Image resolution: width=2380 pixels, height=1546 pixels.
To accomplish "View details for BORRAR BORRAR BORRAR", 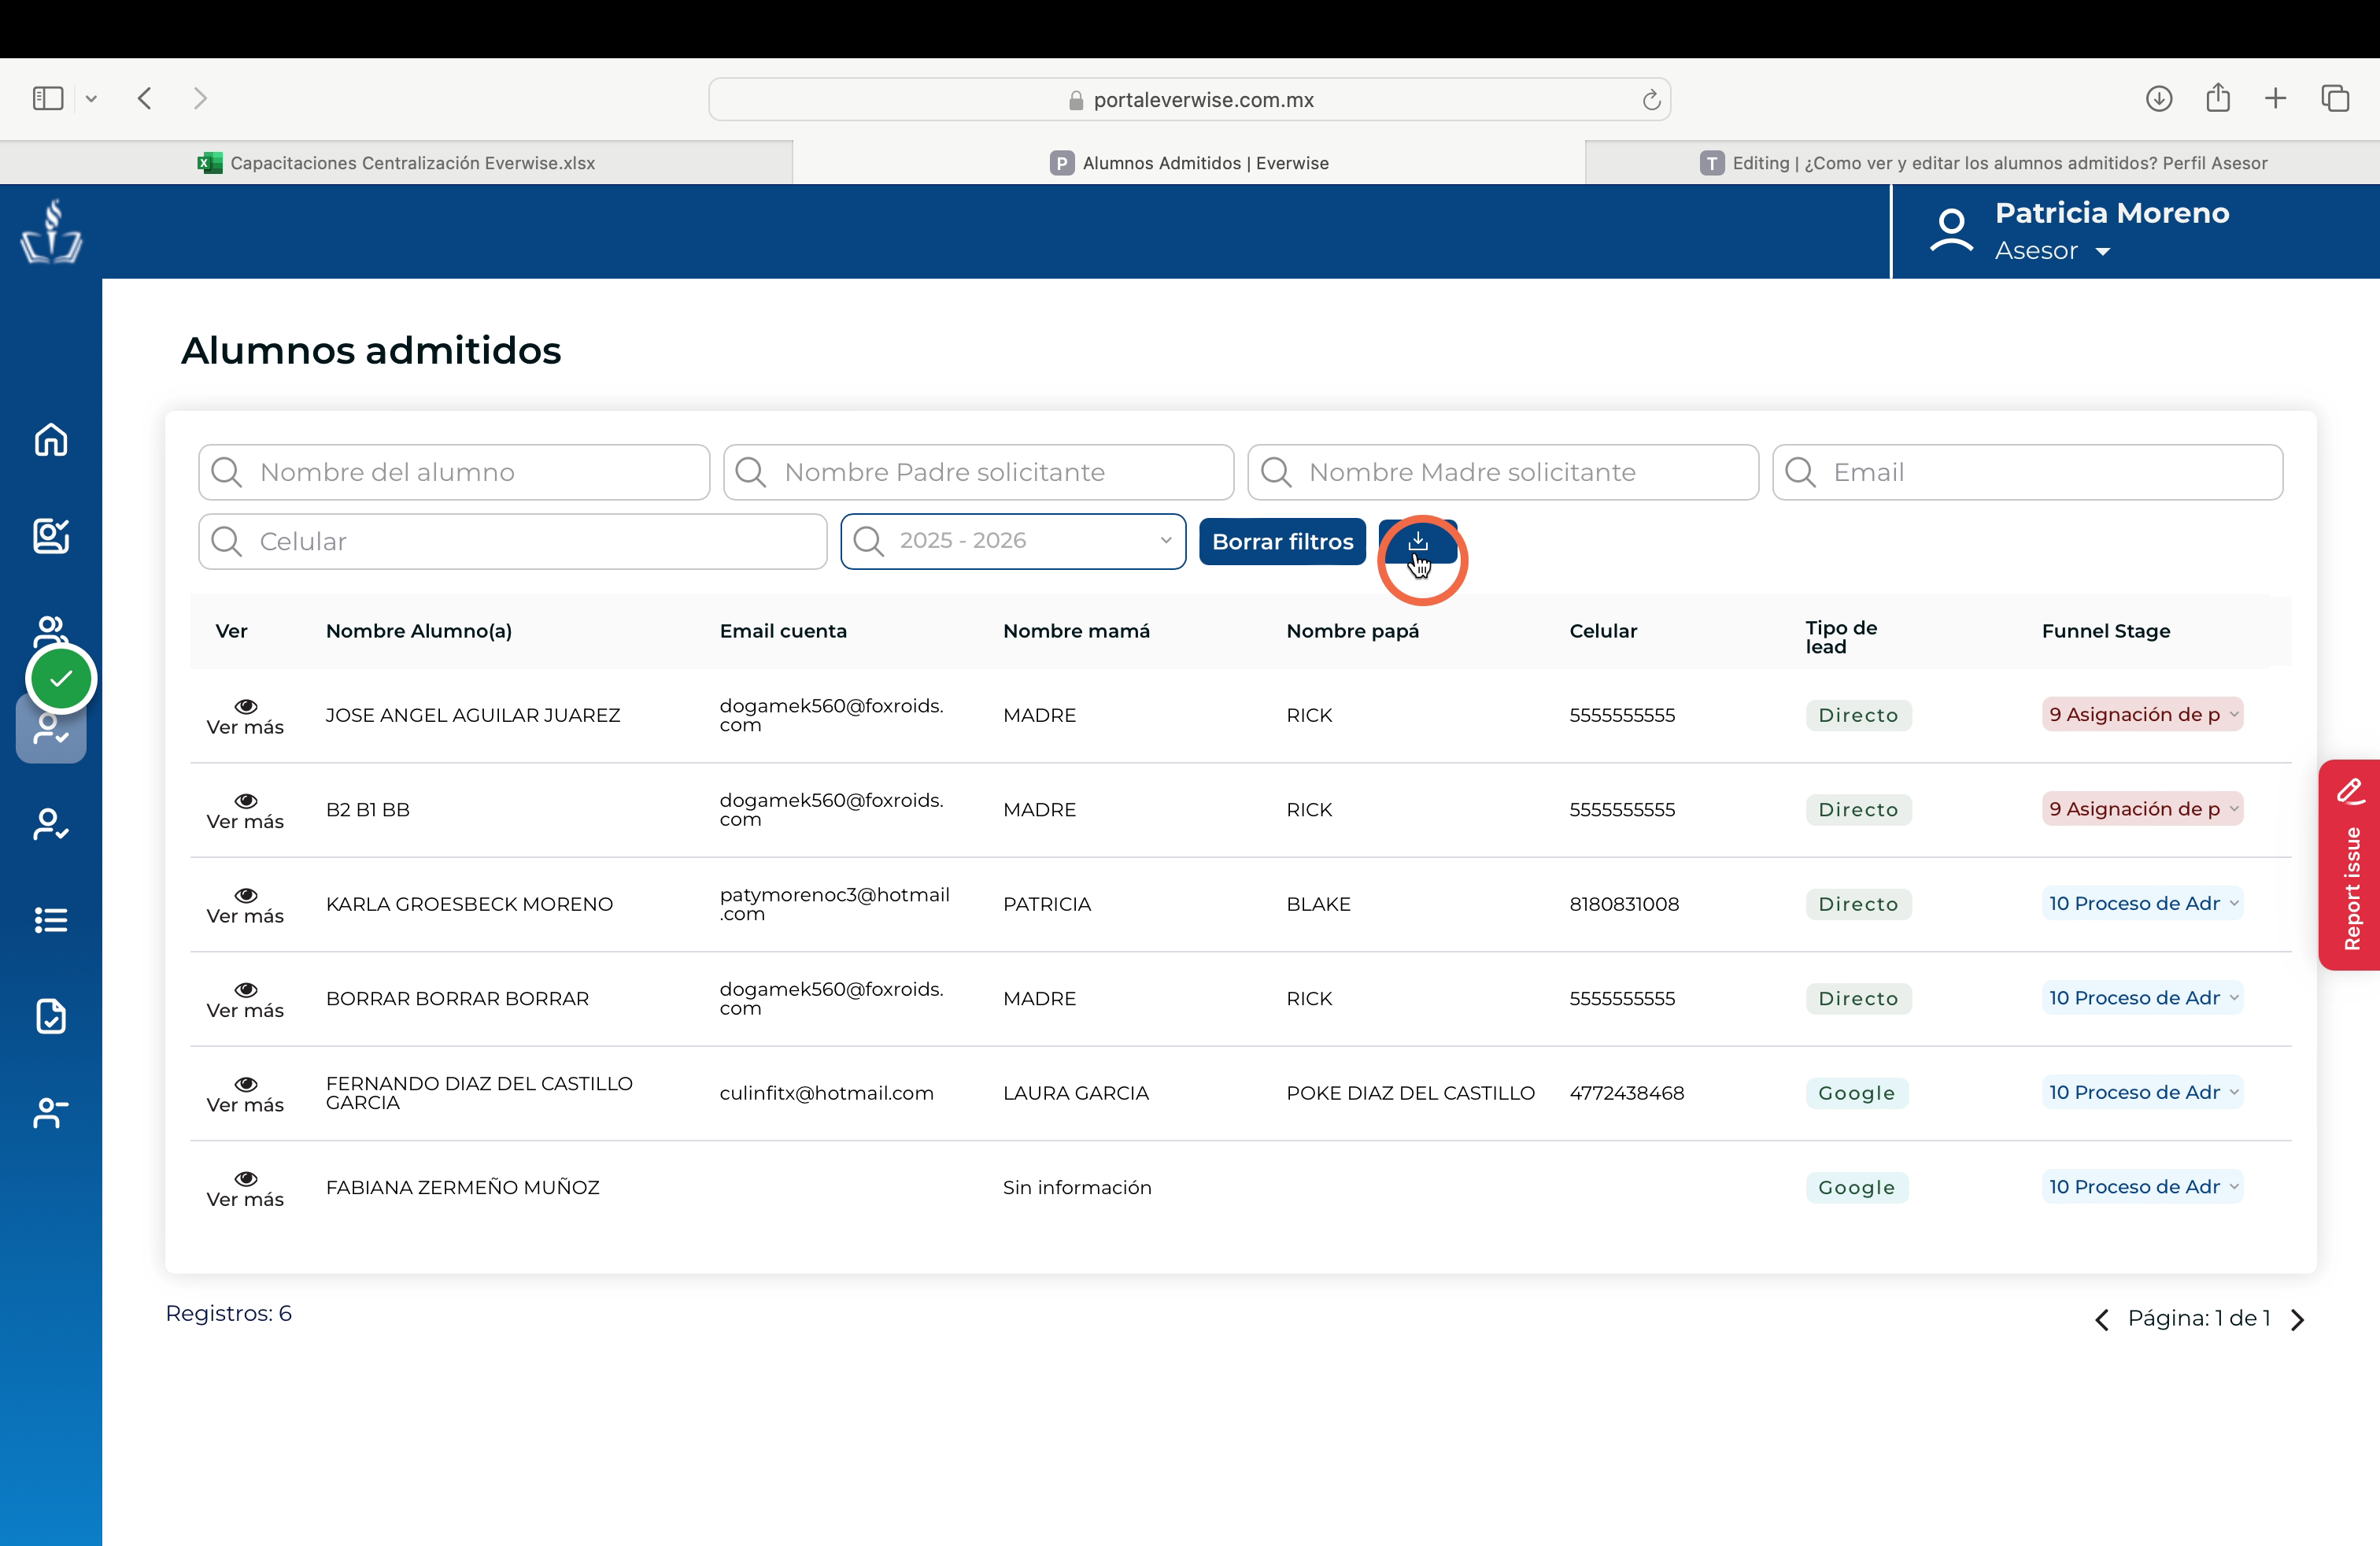I will tap(245, 999).
